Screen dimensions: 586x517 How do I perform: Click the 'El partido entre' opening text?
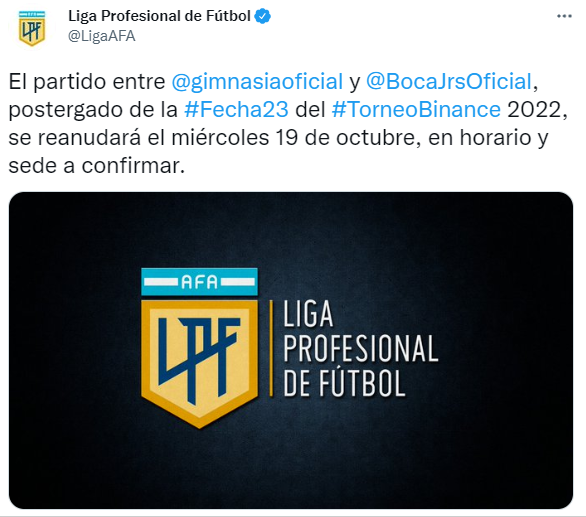pos(87,81)
